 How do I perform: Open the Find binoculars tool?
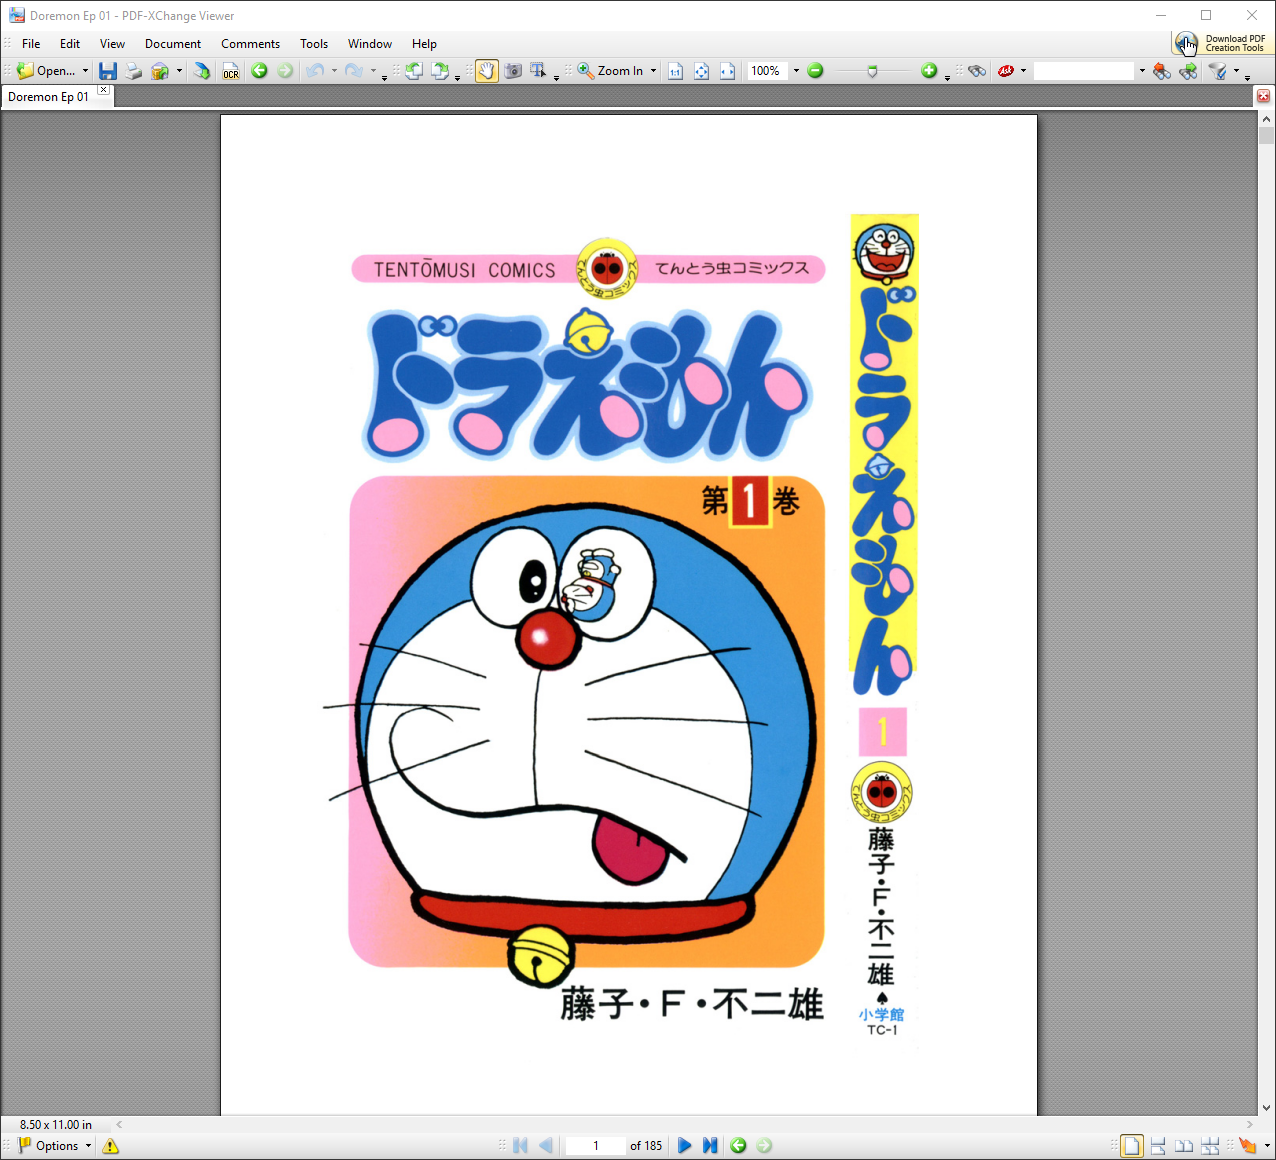click(x=977, y=71)
